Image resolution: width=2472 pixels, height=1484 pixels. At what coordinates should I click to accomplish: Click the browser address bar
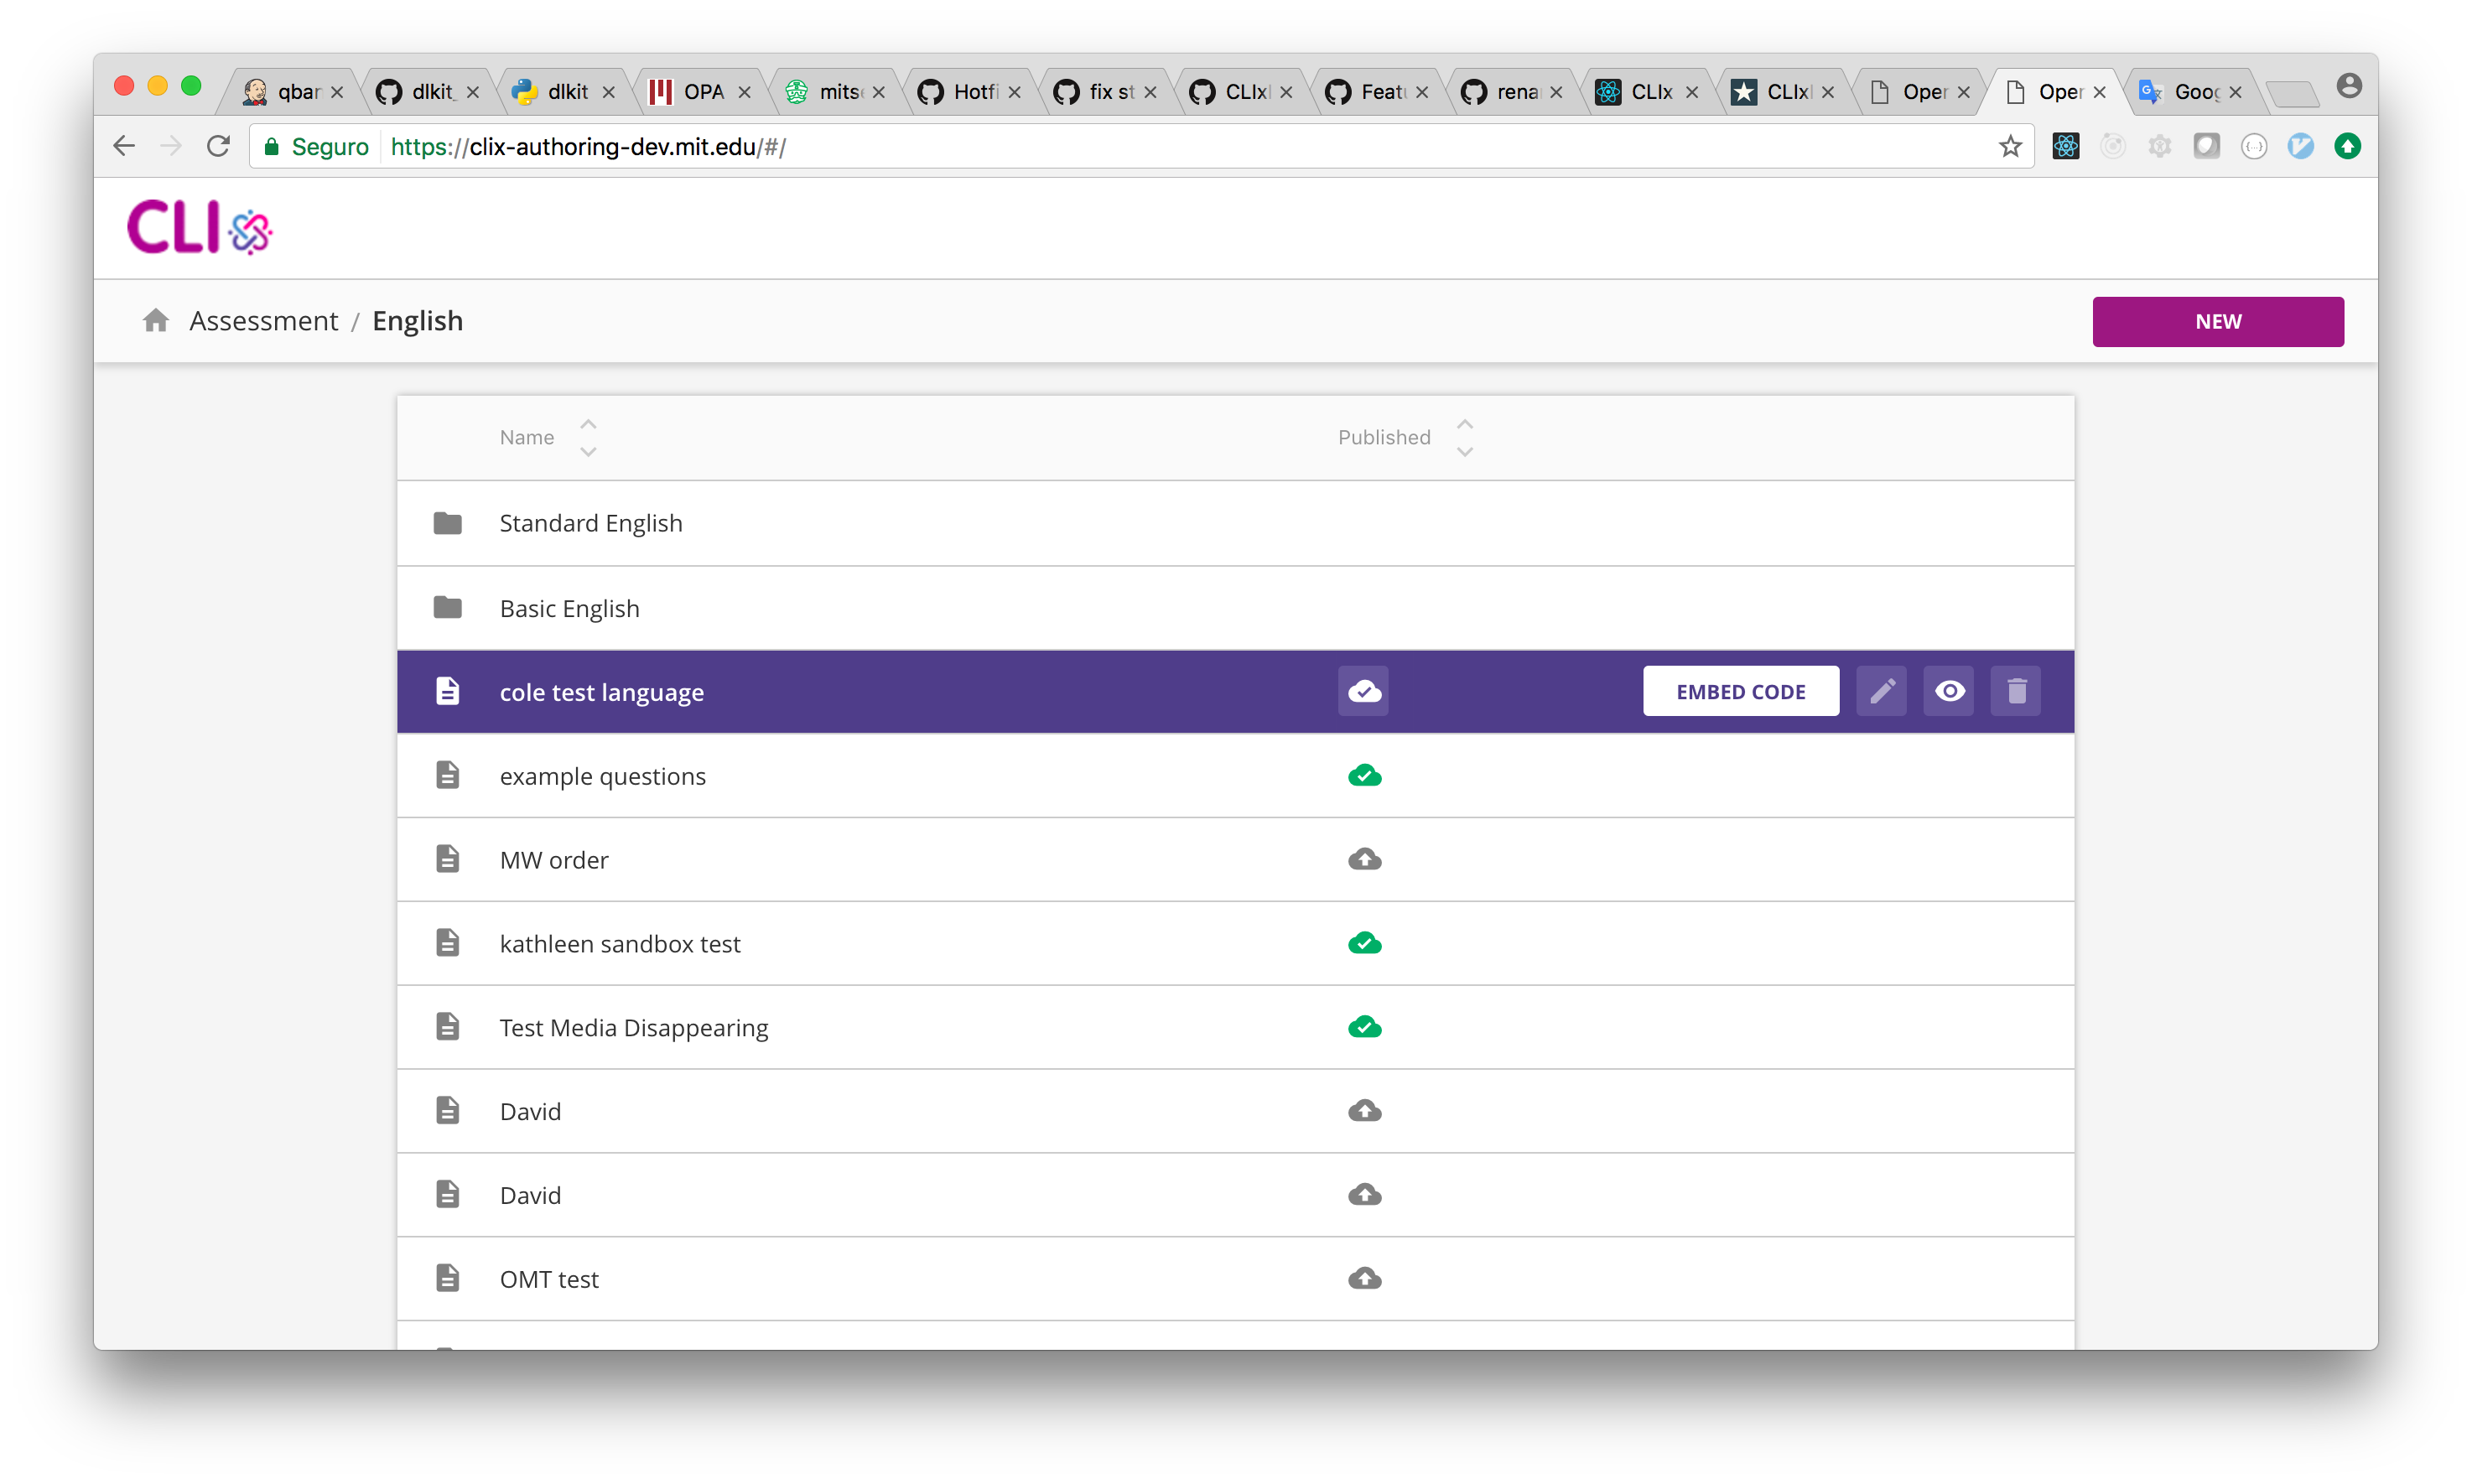[x=1180, y=147]
